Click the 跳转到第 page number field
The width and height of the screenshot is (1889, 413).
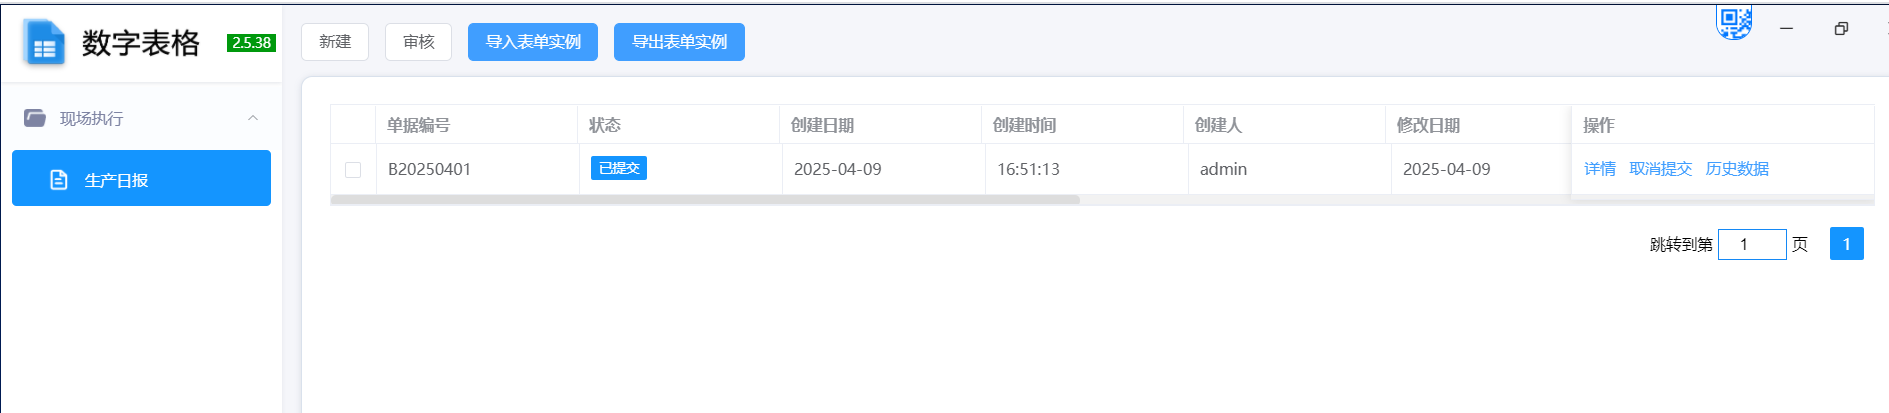(1752, 244)
